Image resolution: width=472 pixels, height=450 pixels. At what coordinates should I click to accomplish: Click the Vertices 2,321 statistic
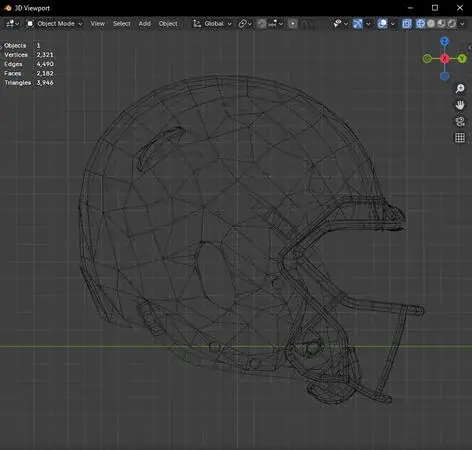29,55
